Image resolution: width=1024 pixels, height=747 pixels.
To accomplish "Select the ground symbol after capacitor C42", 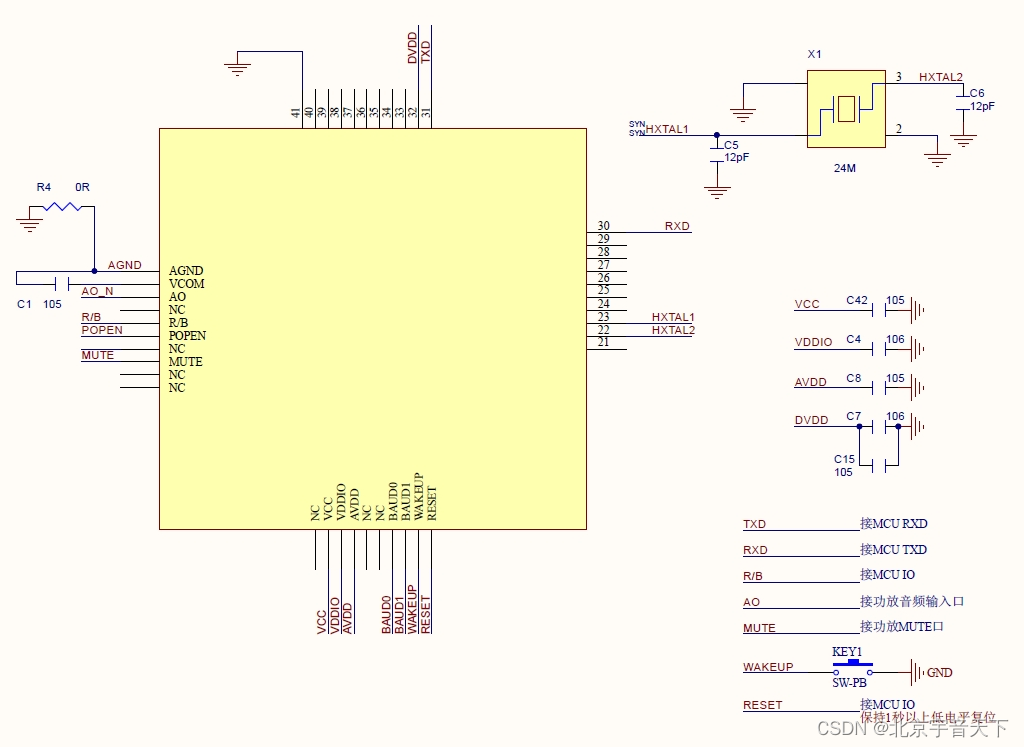I will pos(918,310).
